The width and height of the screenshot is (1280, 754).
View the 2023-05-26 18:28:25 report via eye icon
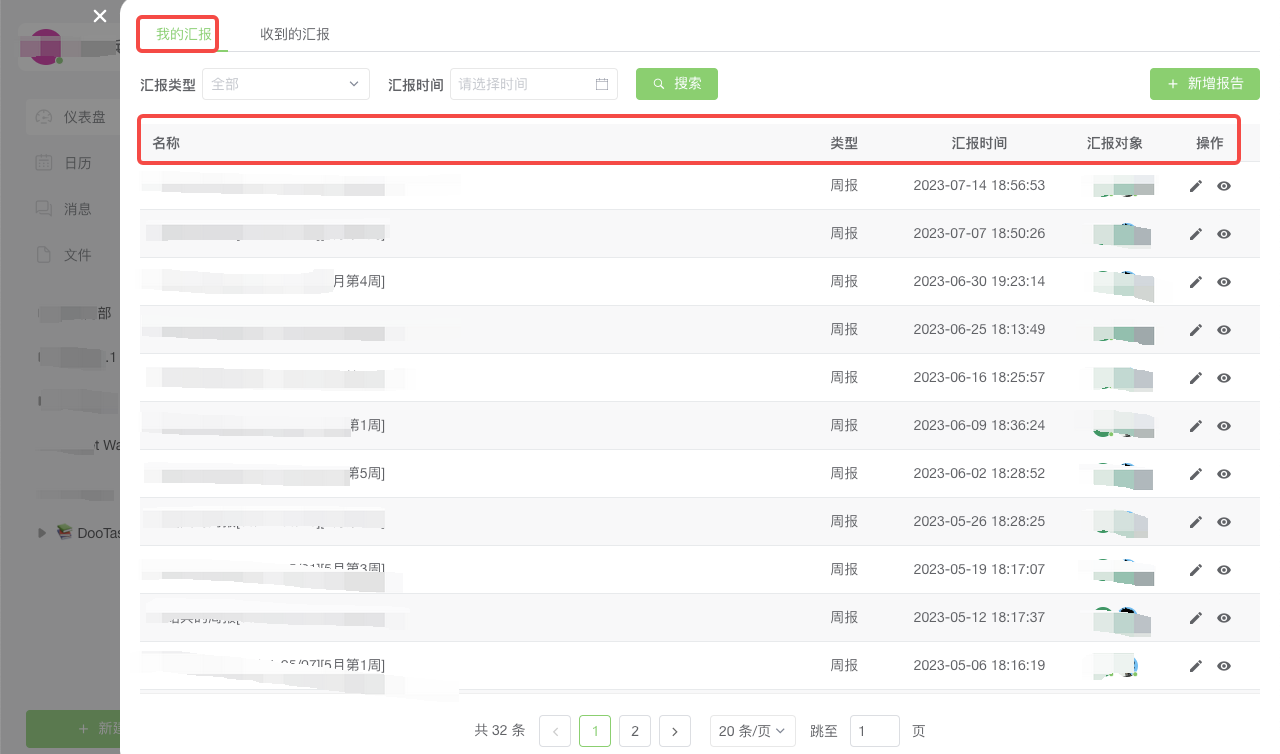coord(1223,522)
